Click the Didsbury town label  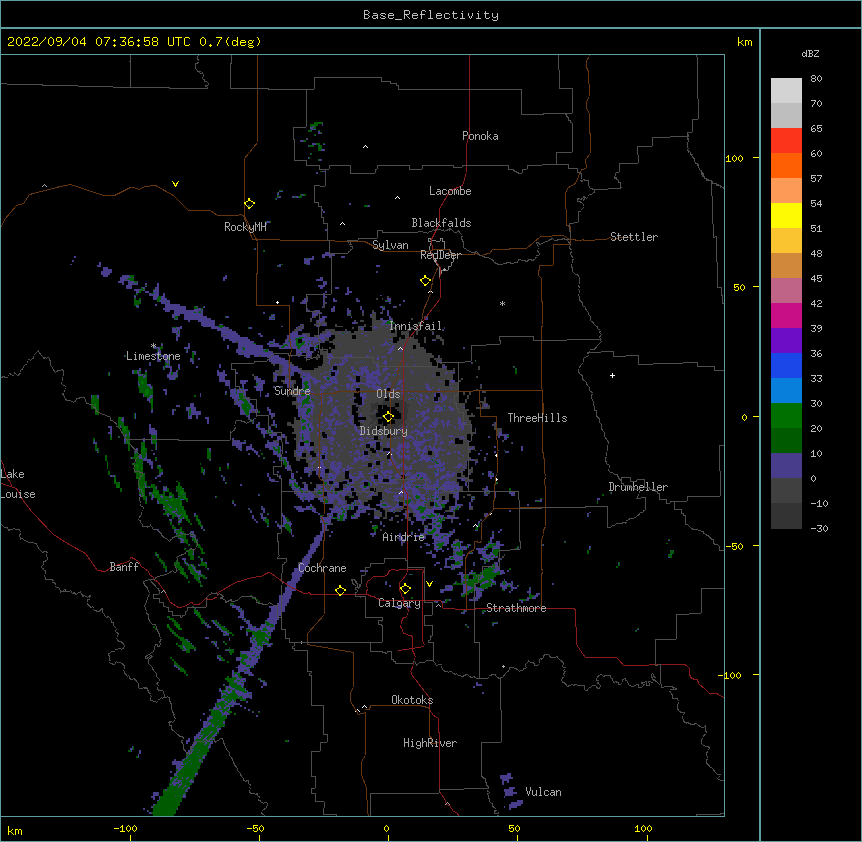[384, 431]
